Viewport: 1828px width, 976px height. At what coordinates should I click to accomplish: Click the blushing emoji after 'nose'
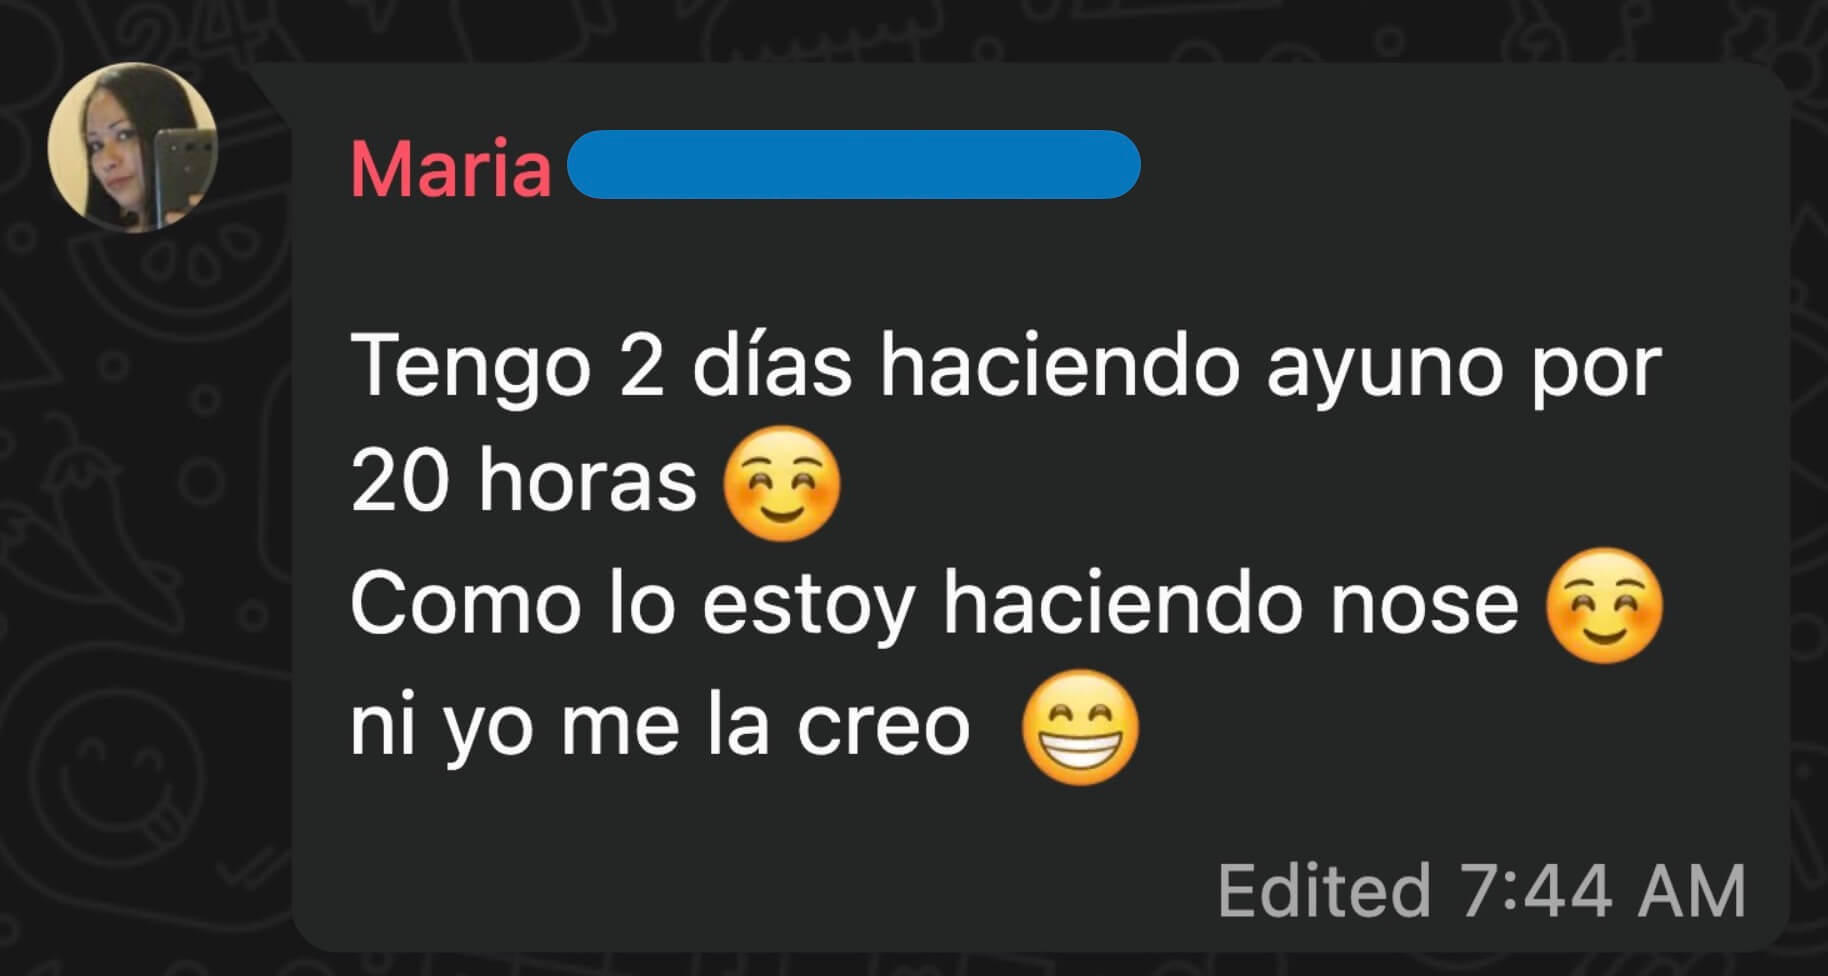[1604, 605]
